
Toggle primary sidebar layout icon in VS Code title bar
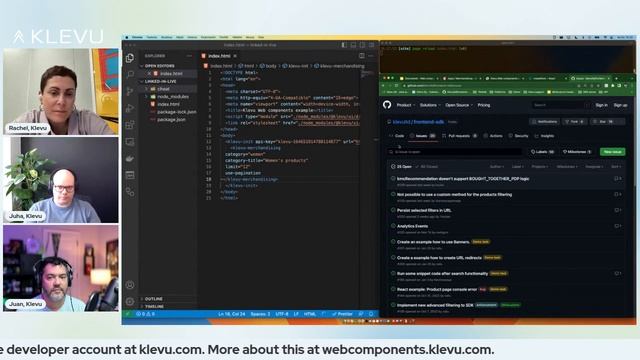344,45
